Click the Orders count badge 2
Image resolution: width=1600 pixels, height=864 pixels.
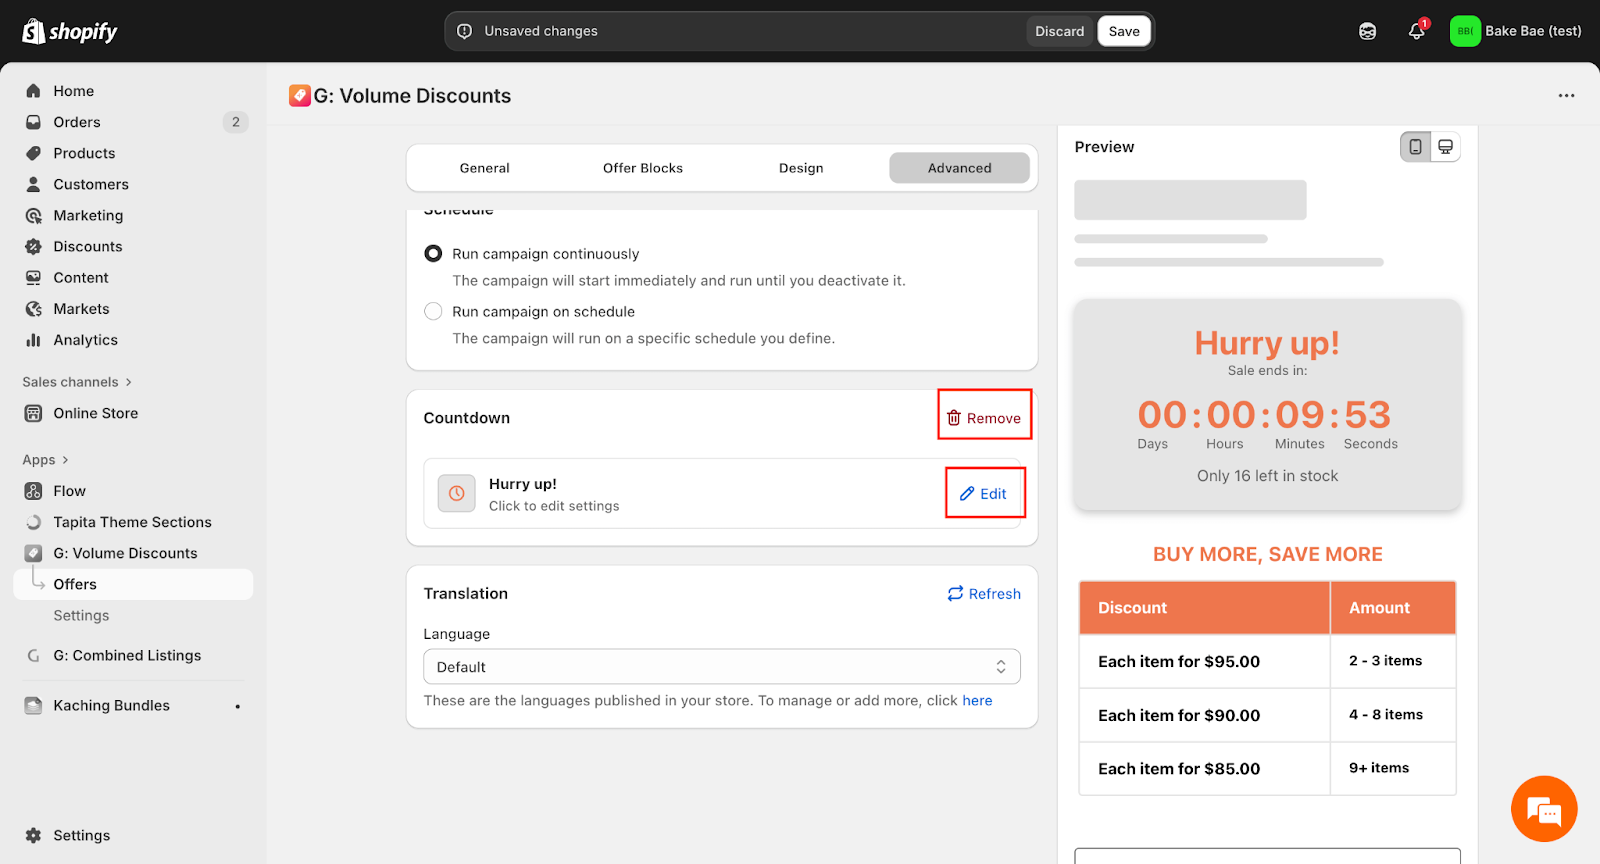236,122
